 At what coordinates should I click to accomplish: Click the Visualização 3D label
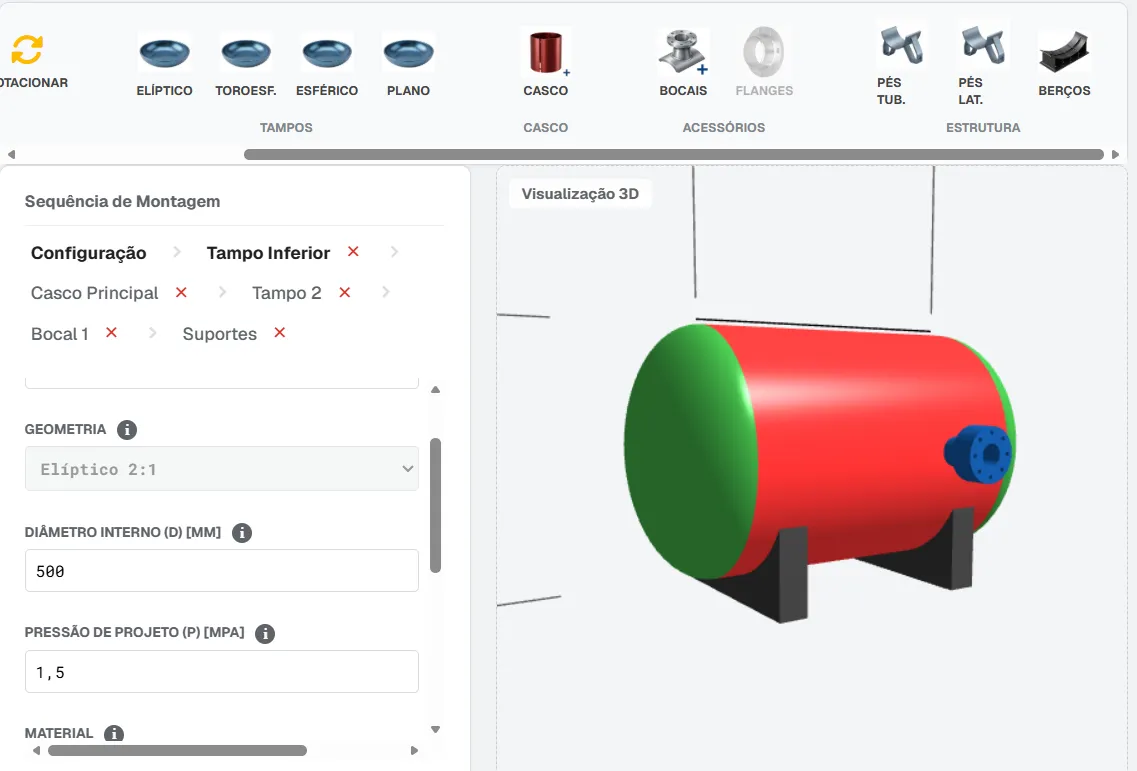(x=580, y=194)
